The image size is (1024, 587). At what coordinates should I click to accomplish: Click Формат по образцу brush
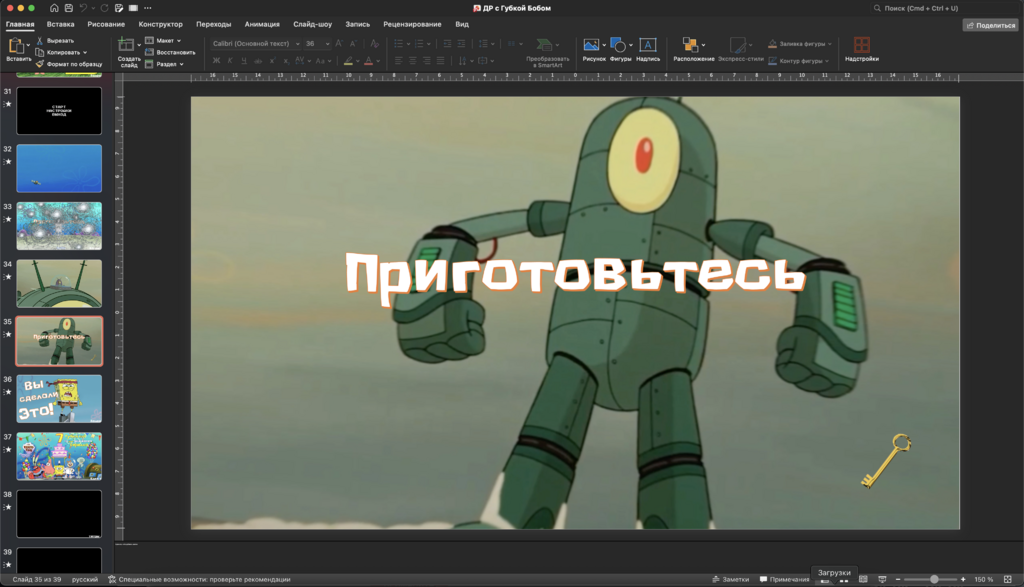point(40,64)
